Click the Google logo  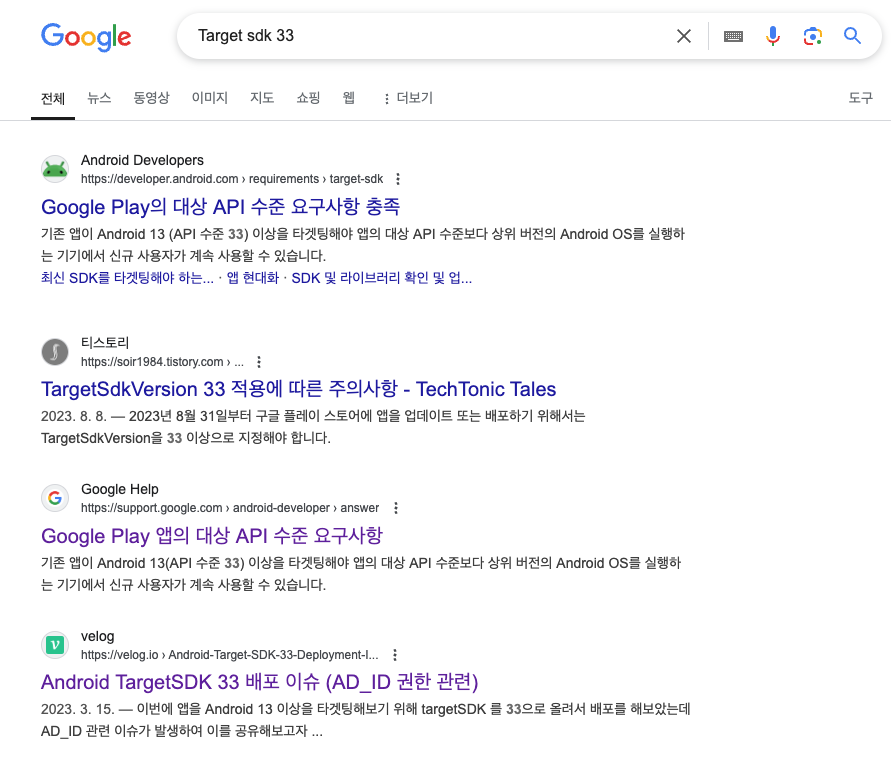coord(86,37)
